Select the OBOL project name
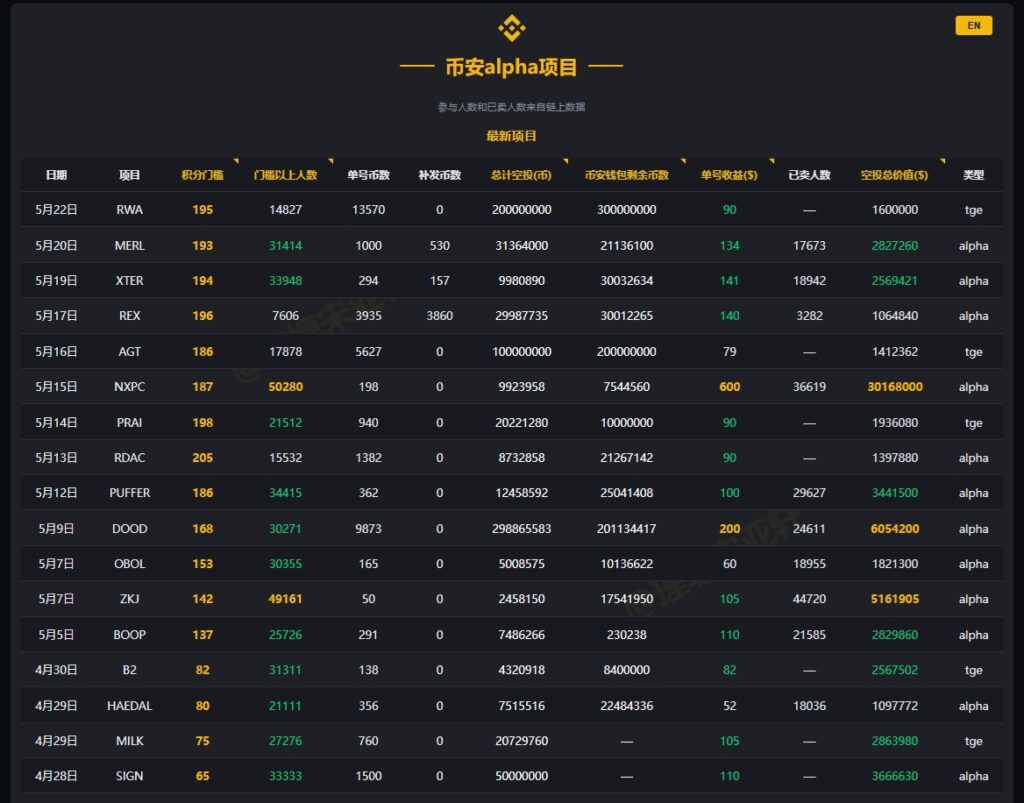The image size is (1024, 803). point(129,564)
